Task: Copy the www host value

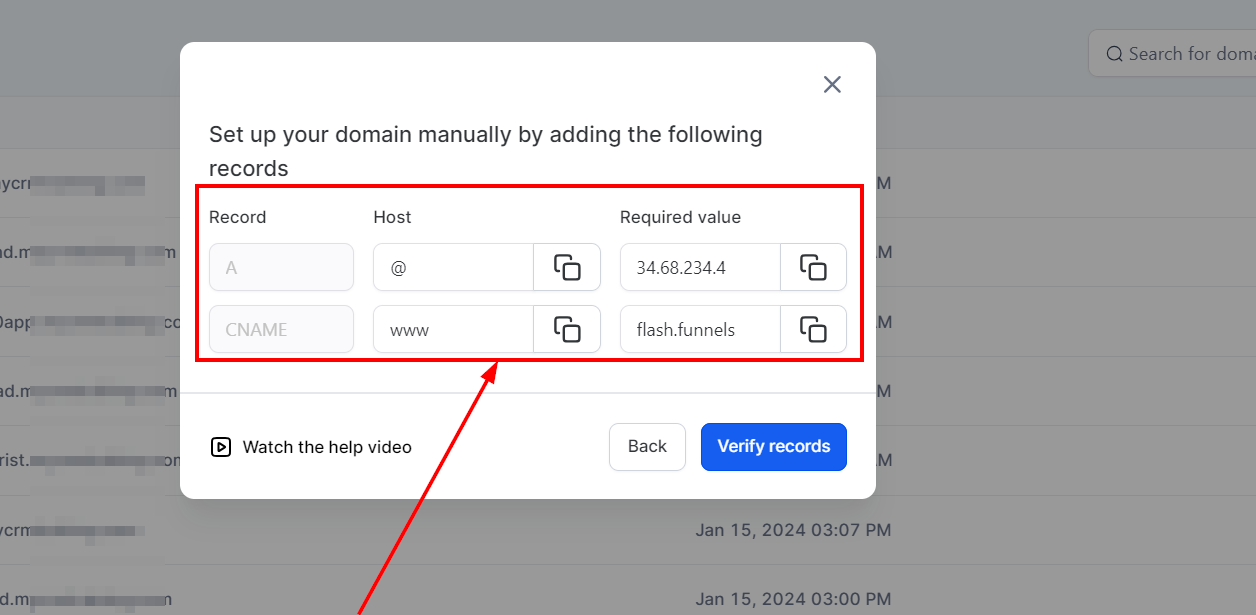Action: (x=567, y=329)
